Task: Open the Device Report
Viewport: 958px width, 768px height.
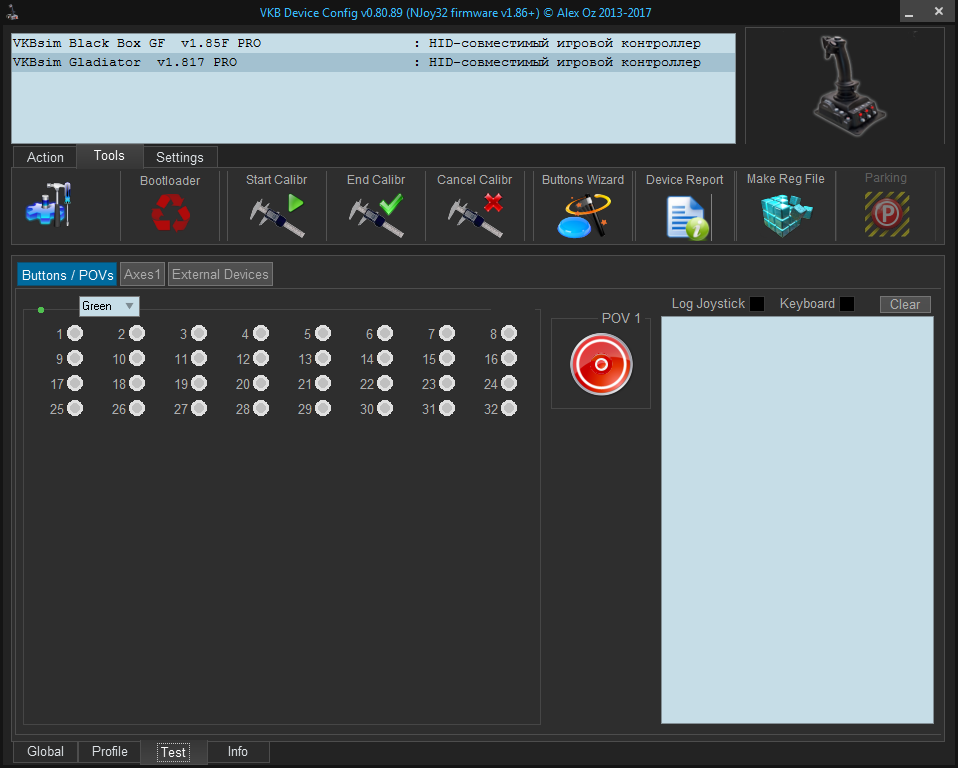Action: [x=688, y=218]
